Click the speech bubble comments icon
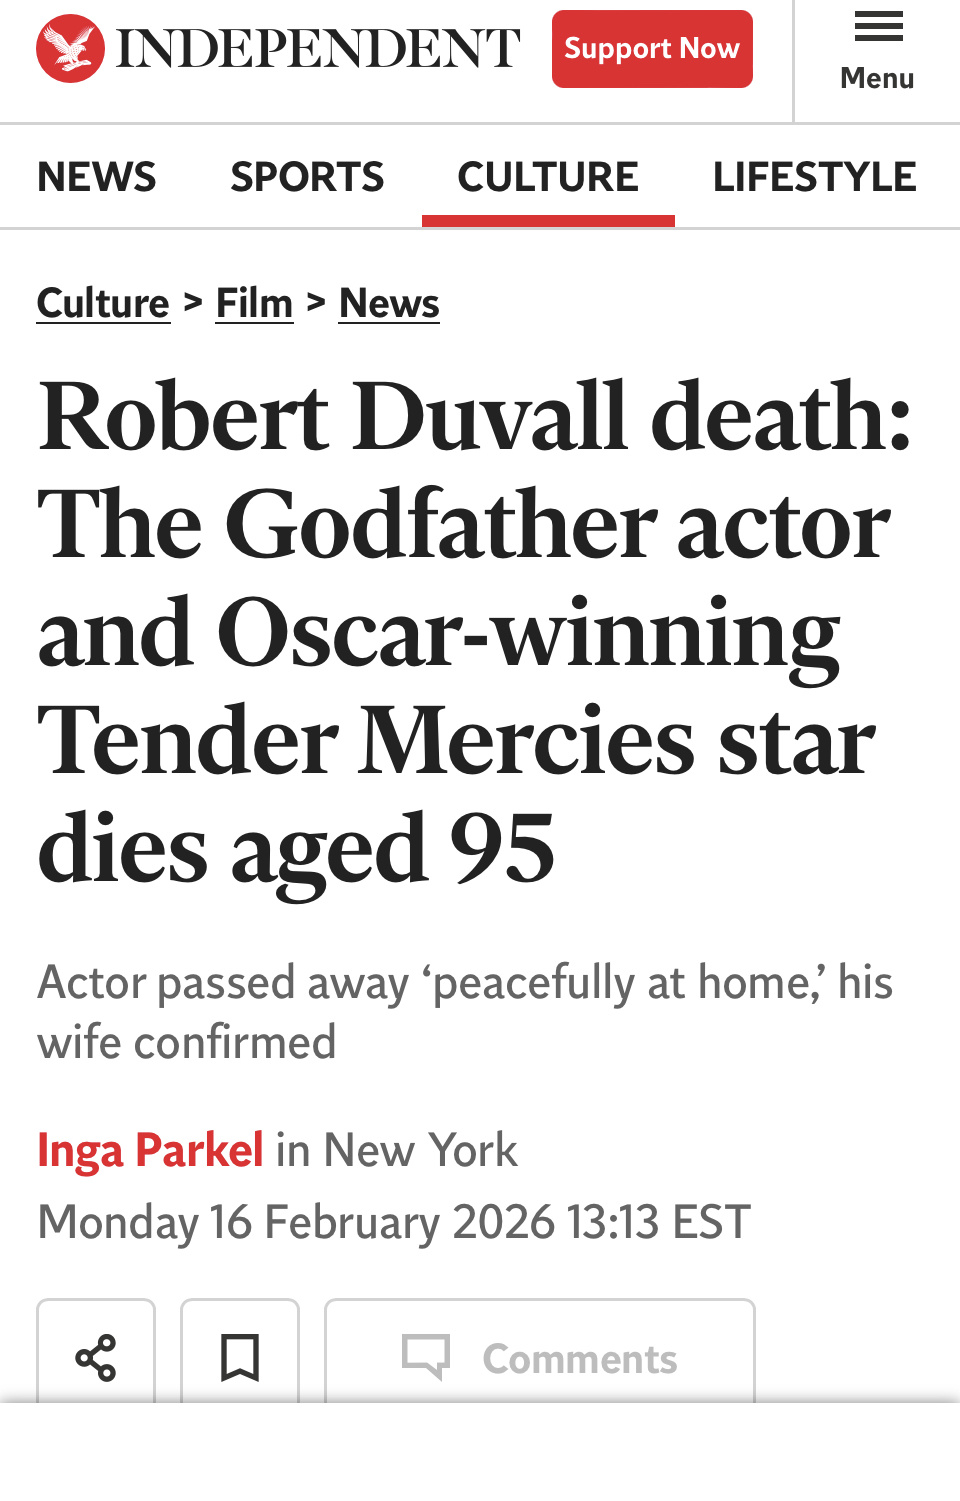Screen dimensions: 960x1501 coord(426,1357)
